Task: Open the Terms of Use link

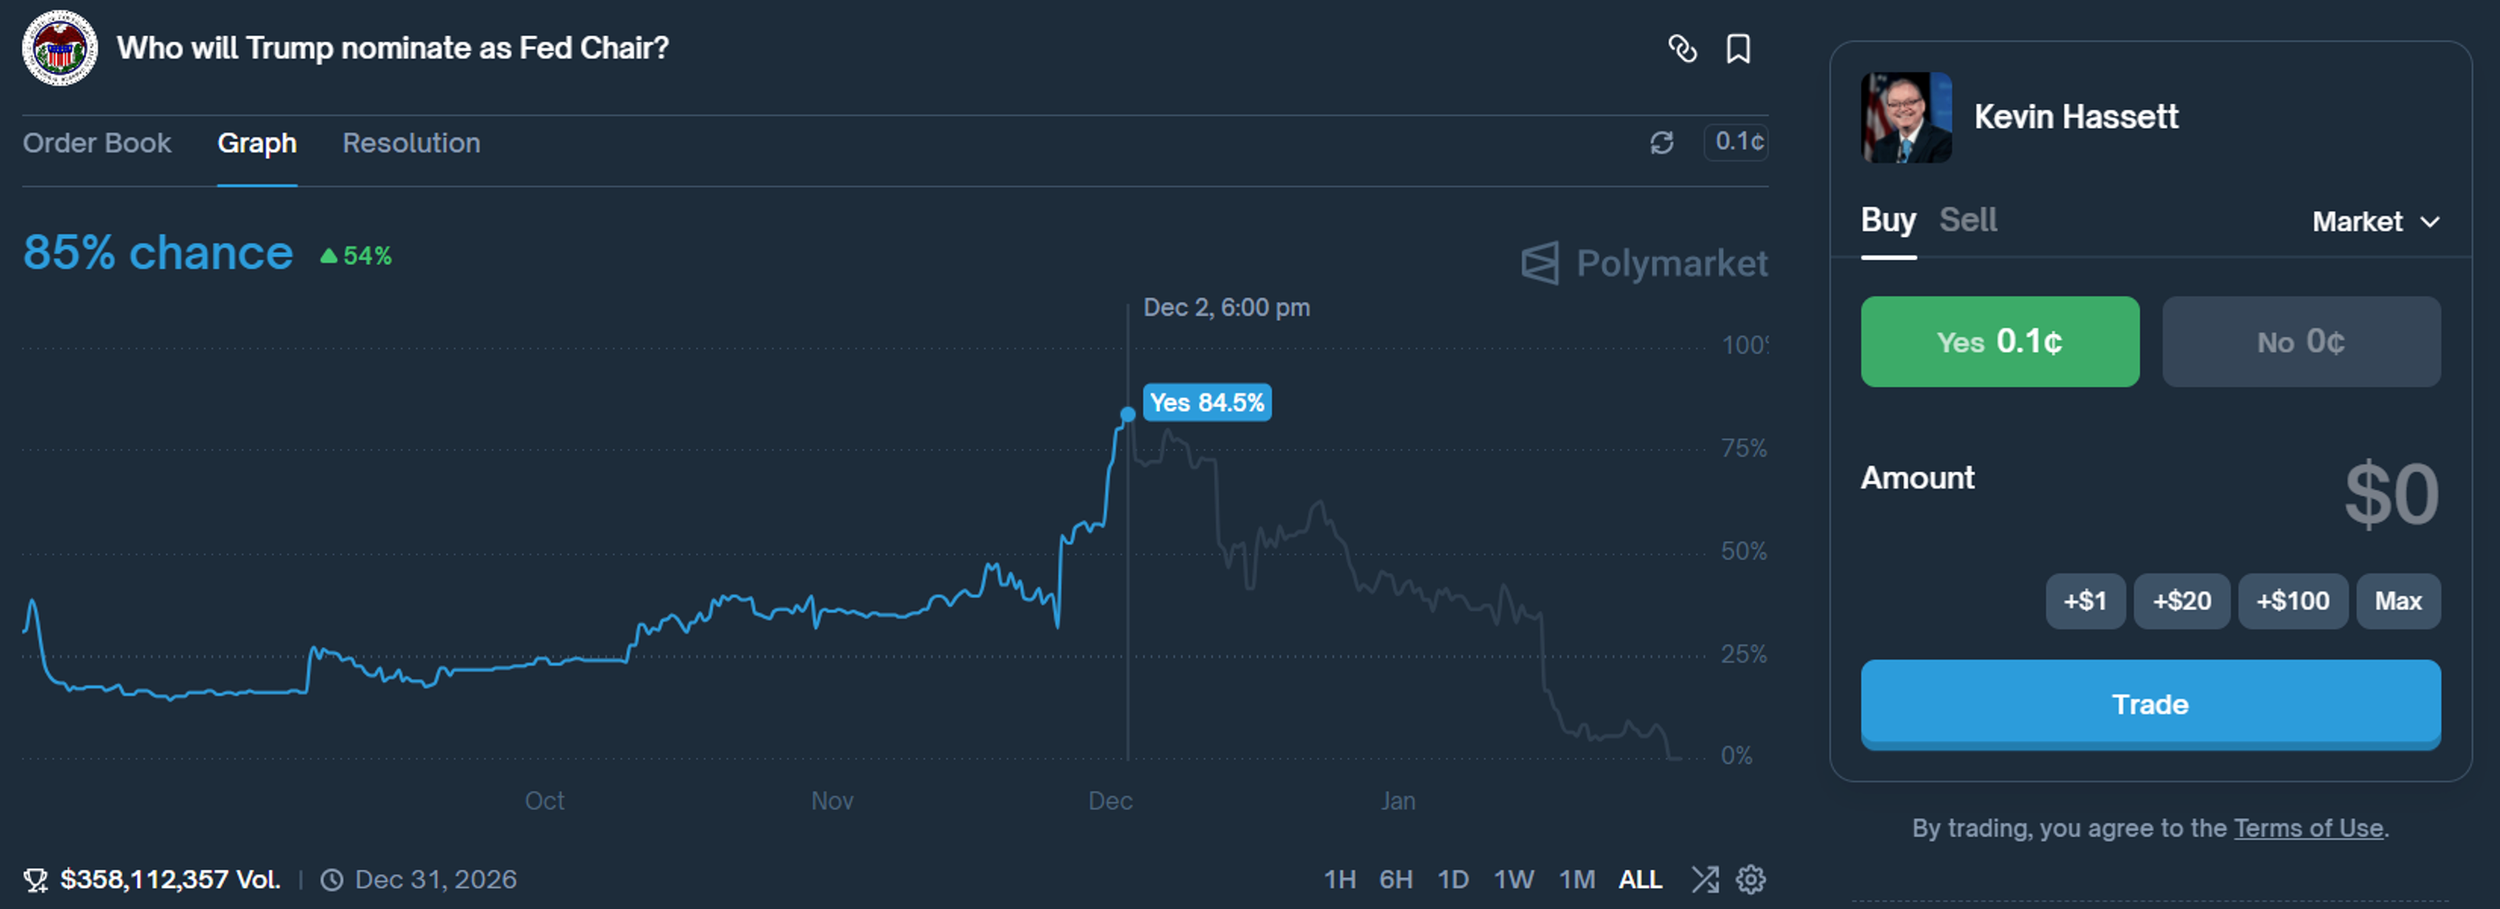Action: pyautogui.click(x=2308, y=828)
